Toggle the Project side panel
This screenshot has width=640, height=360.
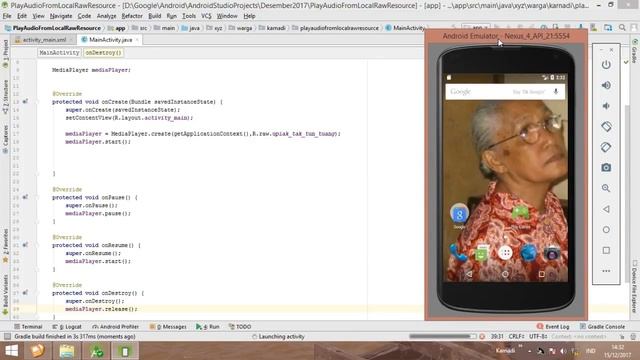coord(5,53)
